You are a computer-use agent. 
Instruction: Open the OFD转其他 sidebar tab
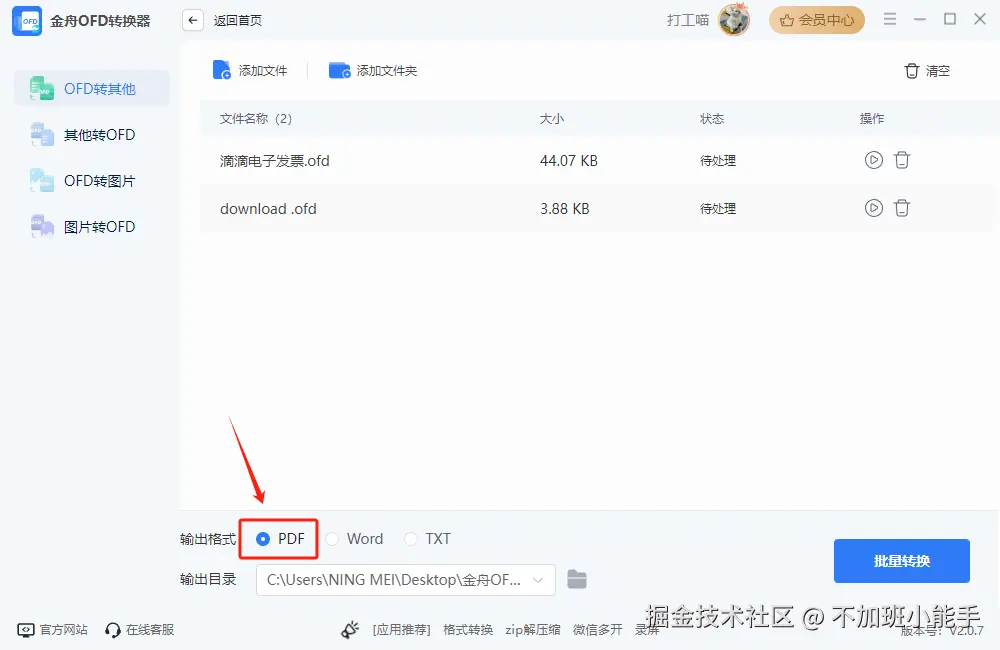[92, 89]
